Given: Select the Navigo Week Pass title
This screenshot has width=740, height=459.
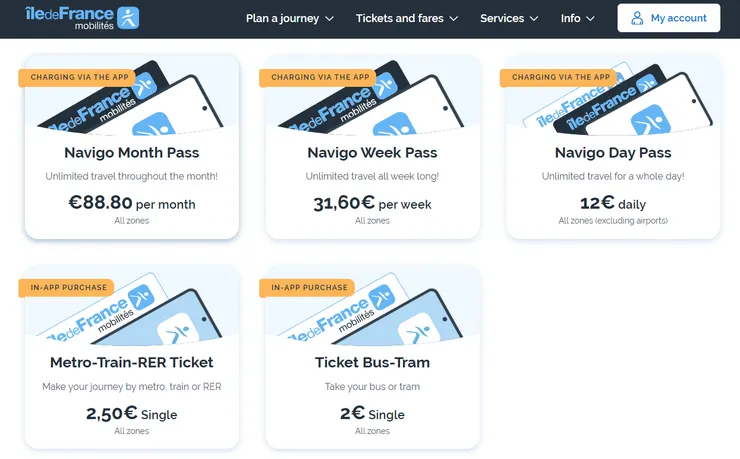Looking at the screenshot, I should (x=372, y=153).
